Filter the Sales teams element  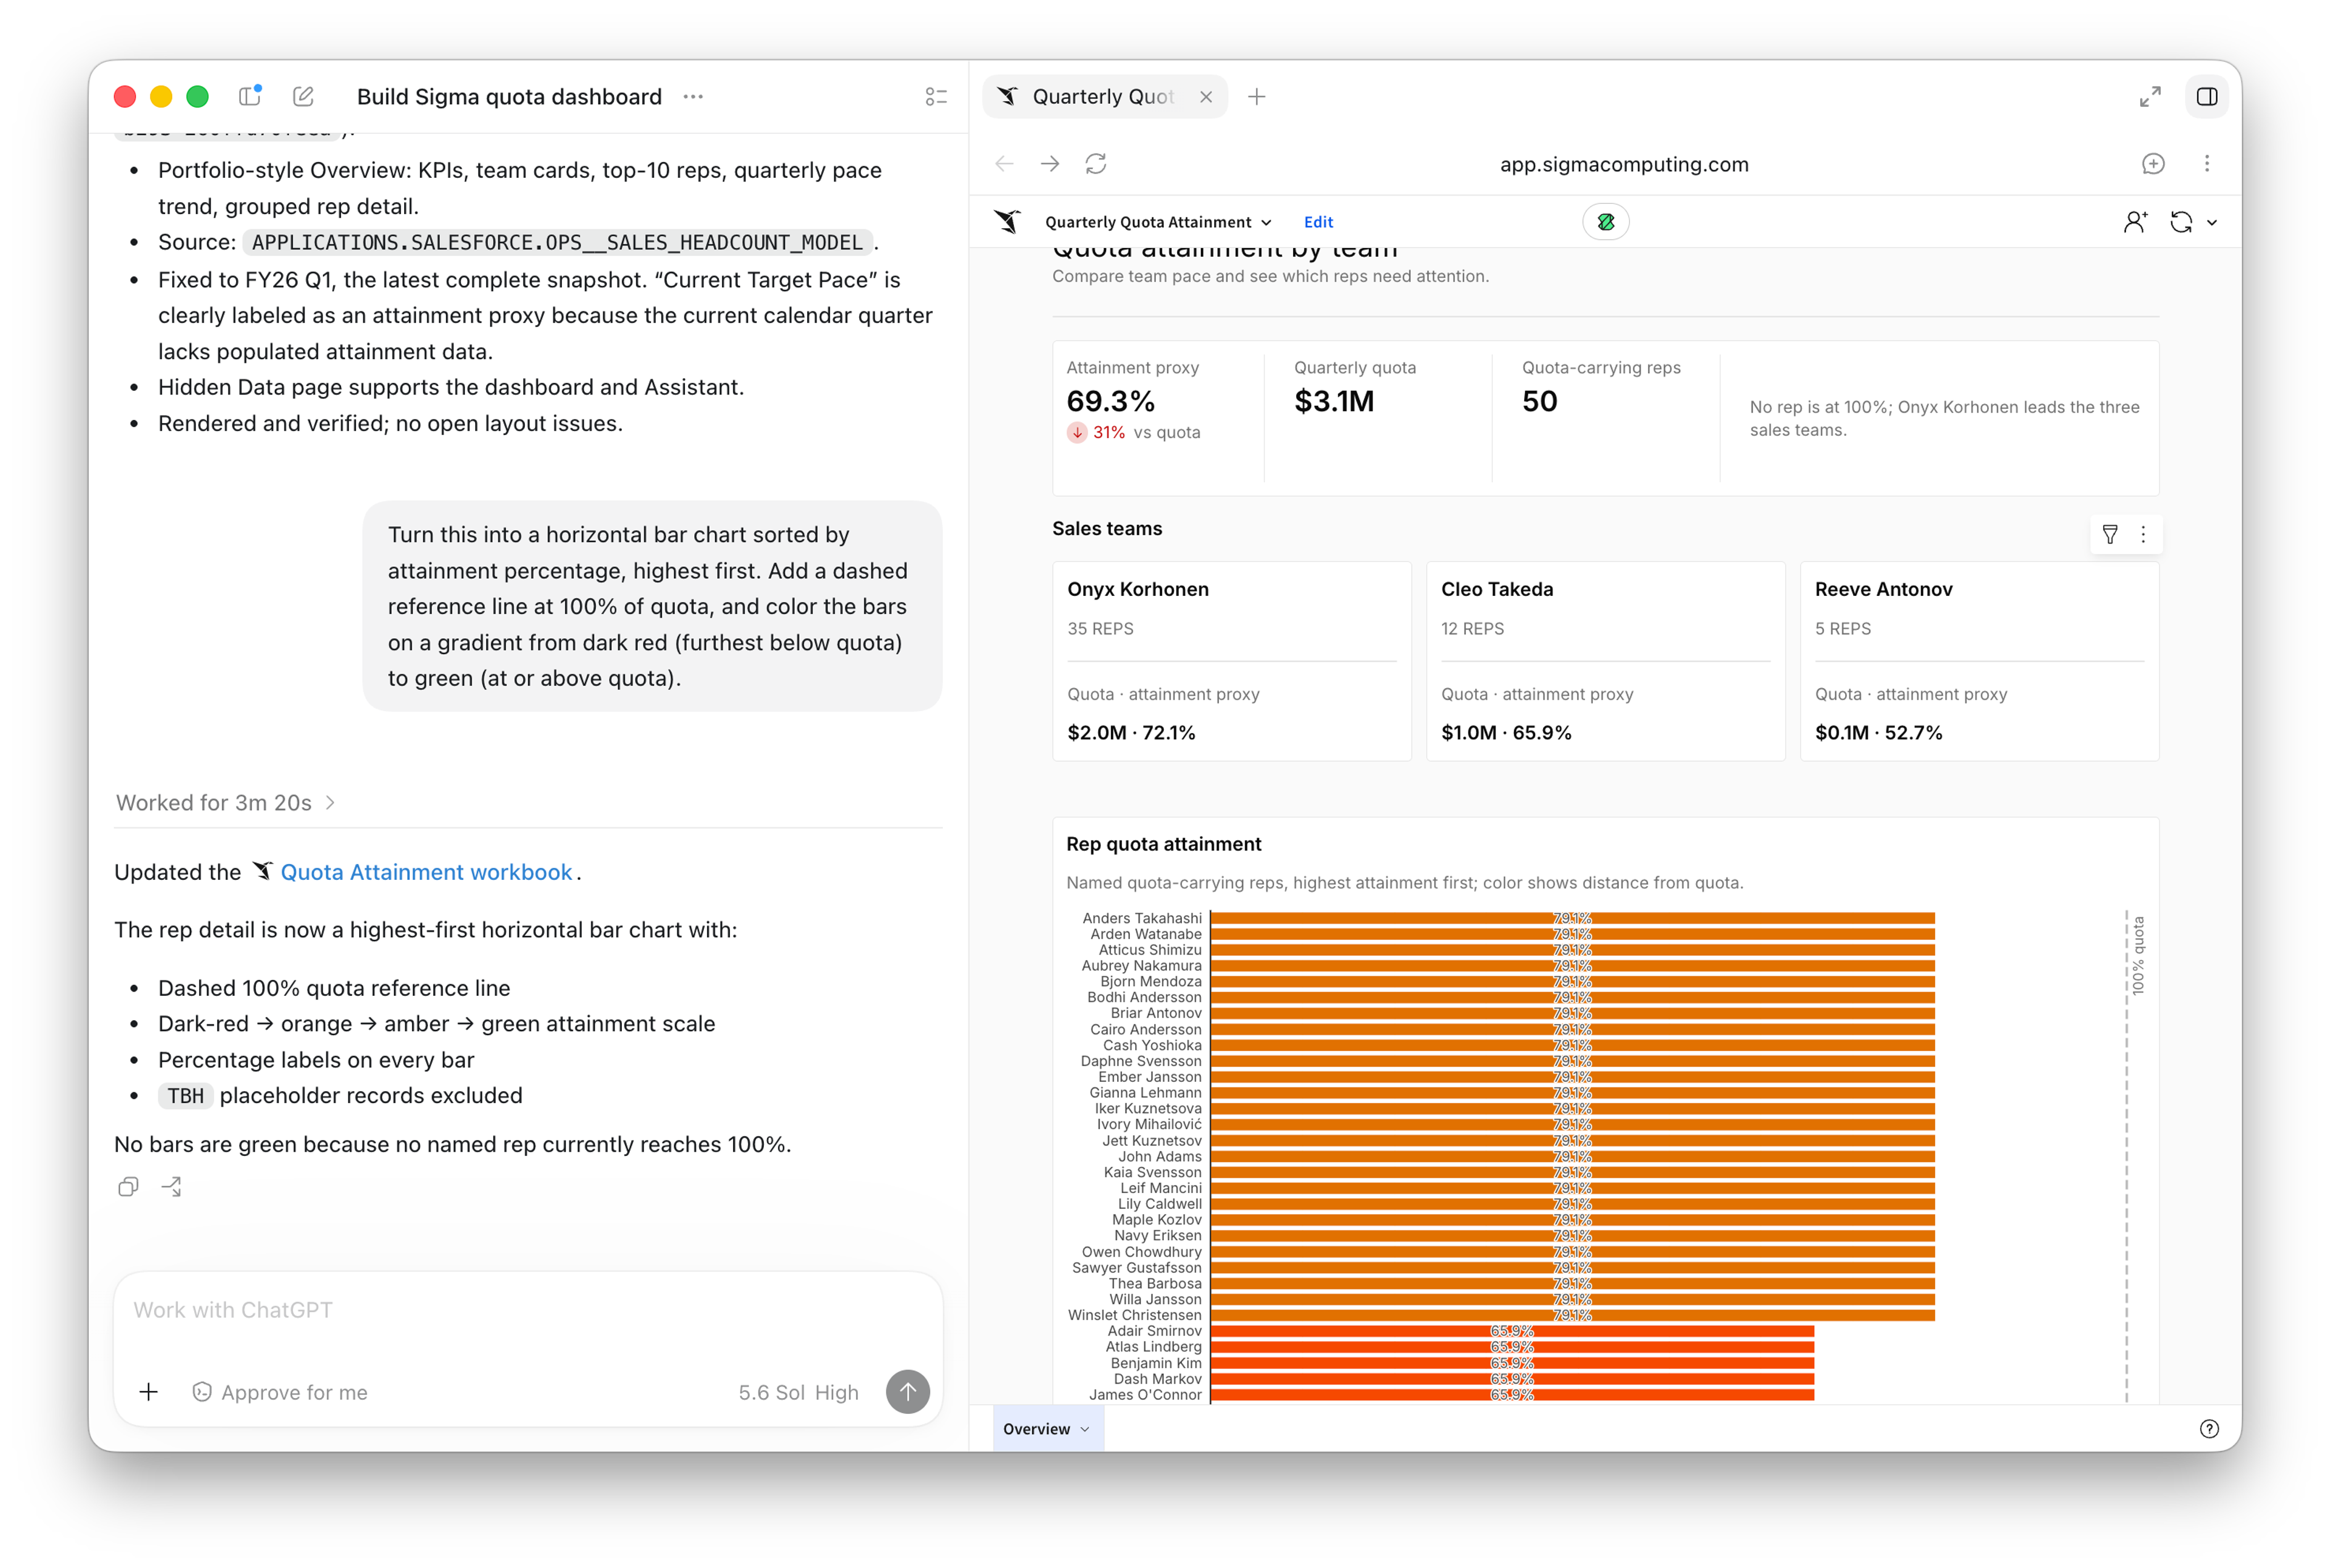coord(2109,534)
